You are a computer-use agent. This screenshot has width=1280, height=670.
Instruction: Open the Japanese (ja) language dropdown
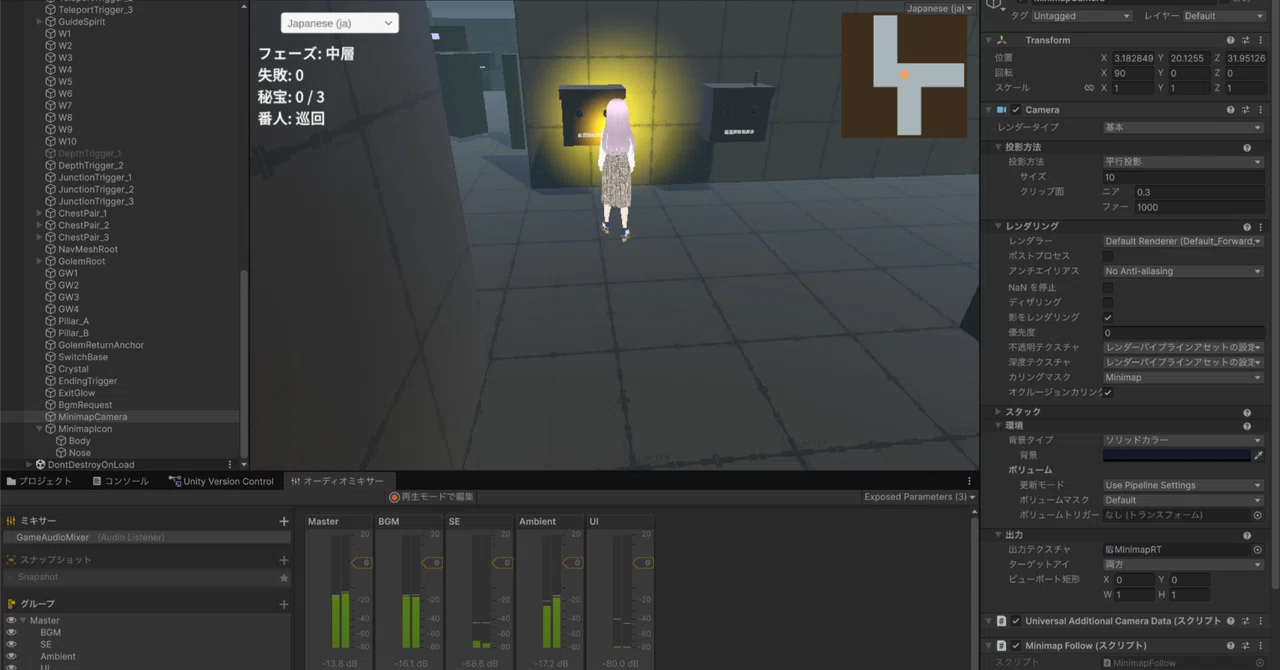[339, 23]
